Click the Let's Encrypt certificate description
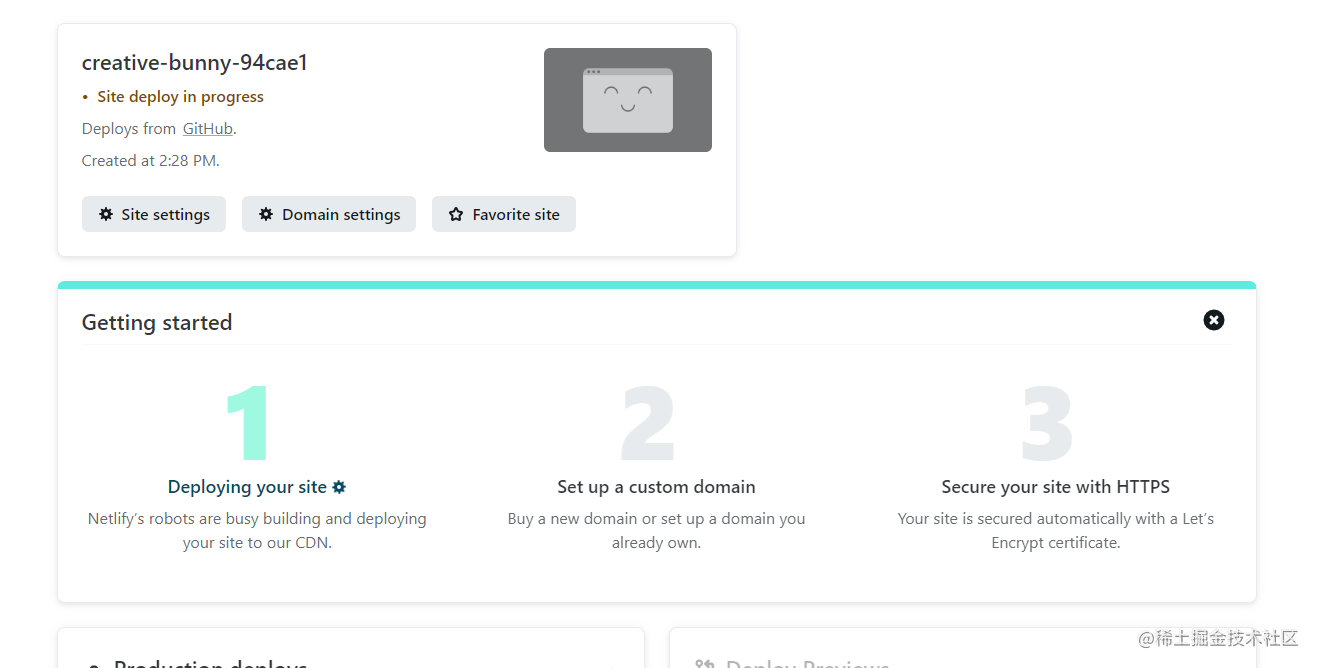Screen dimensions: 1318x668 coord(1056,531)
